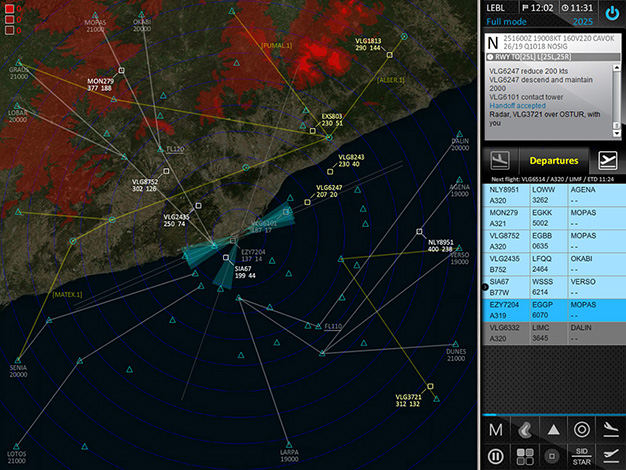Viewport: 626px width, 470px height.
Task: Click the landing airplane icon in bottom toolbar
Action: (610, 428)
